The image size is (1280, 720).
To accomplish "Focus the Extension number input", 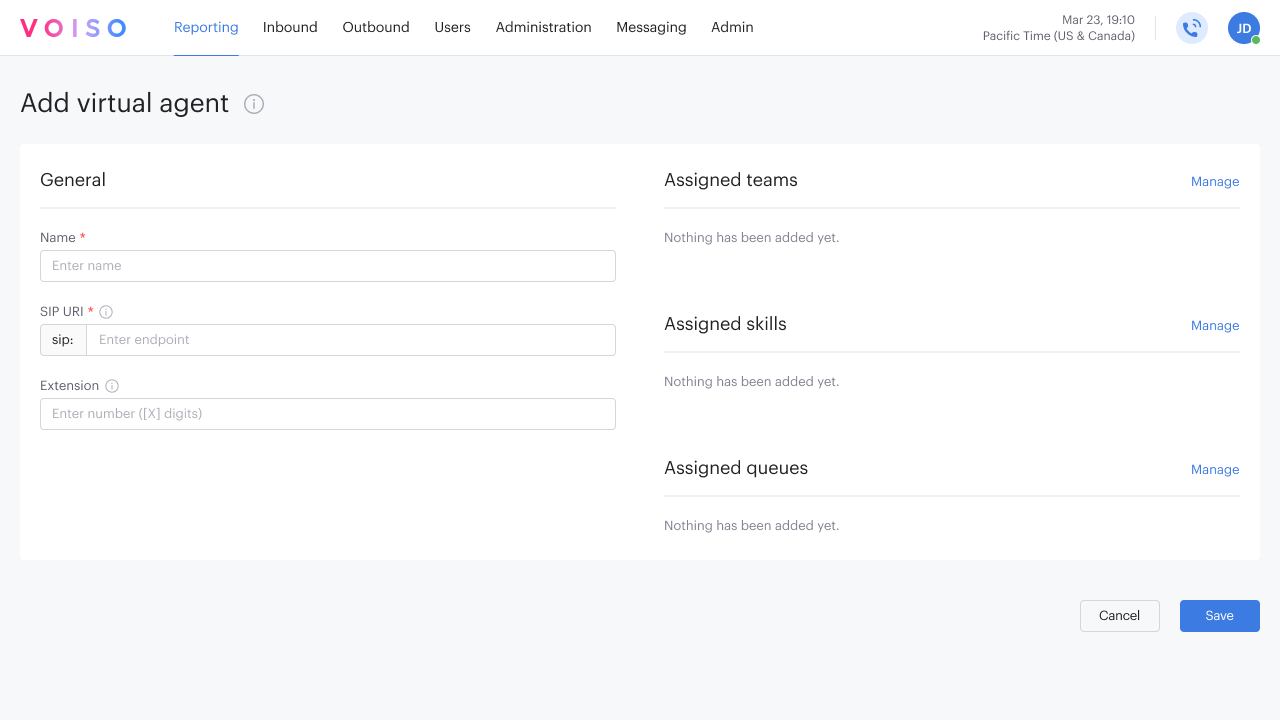I will point(328,414).
